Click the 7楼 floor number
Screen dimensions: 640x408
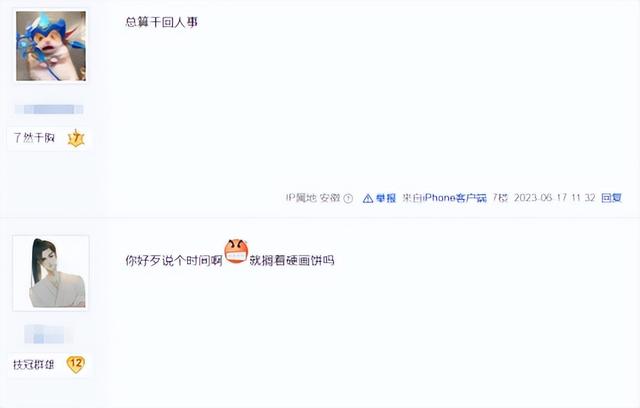point(500,198)
